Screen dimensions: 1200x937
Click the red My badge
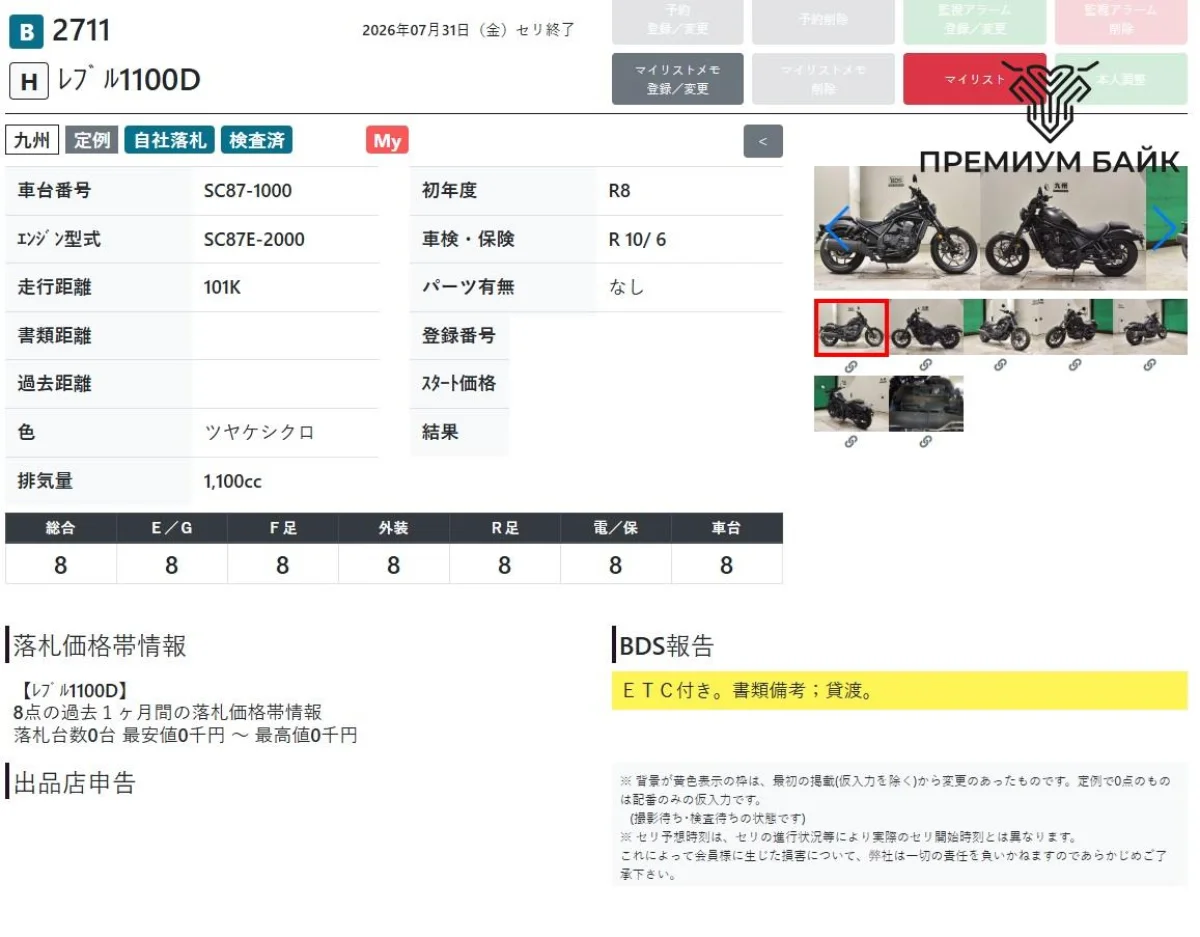[x=387, y=141]
